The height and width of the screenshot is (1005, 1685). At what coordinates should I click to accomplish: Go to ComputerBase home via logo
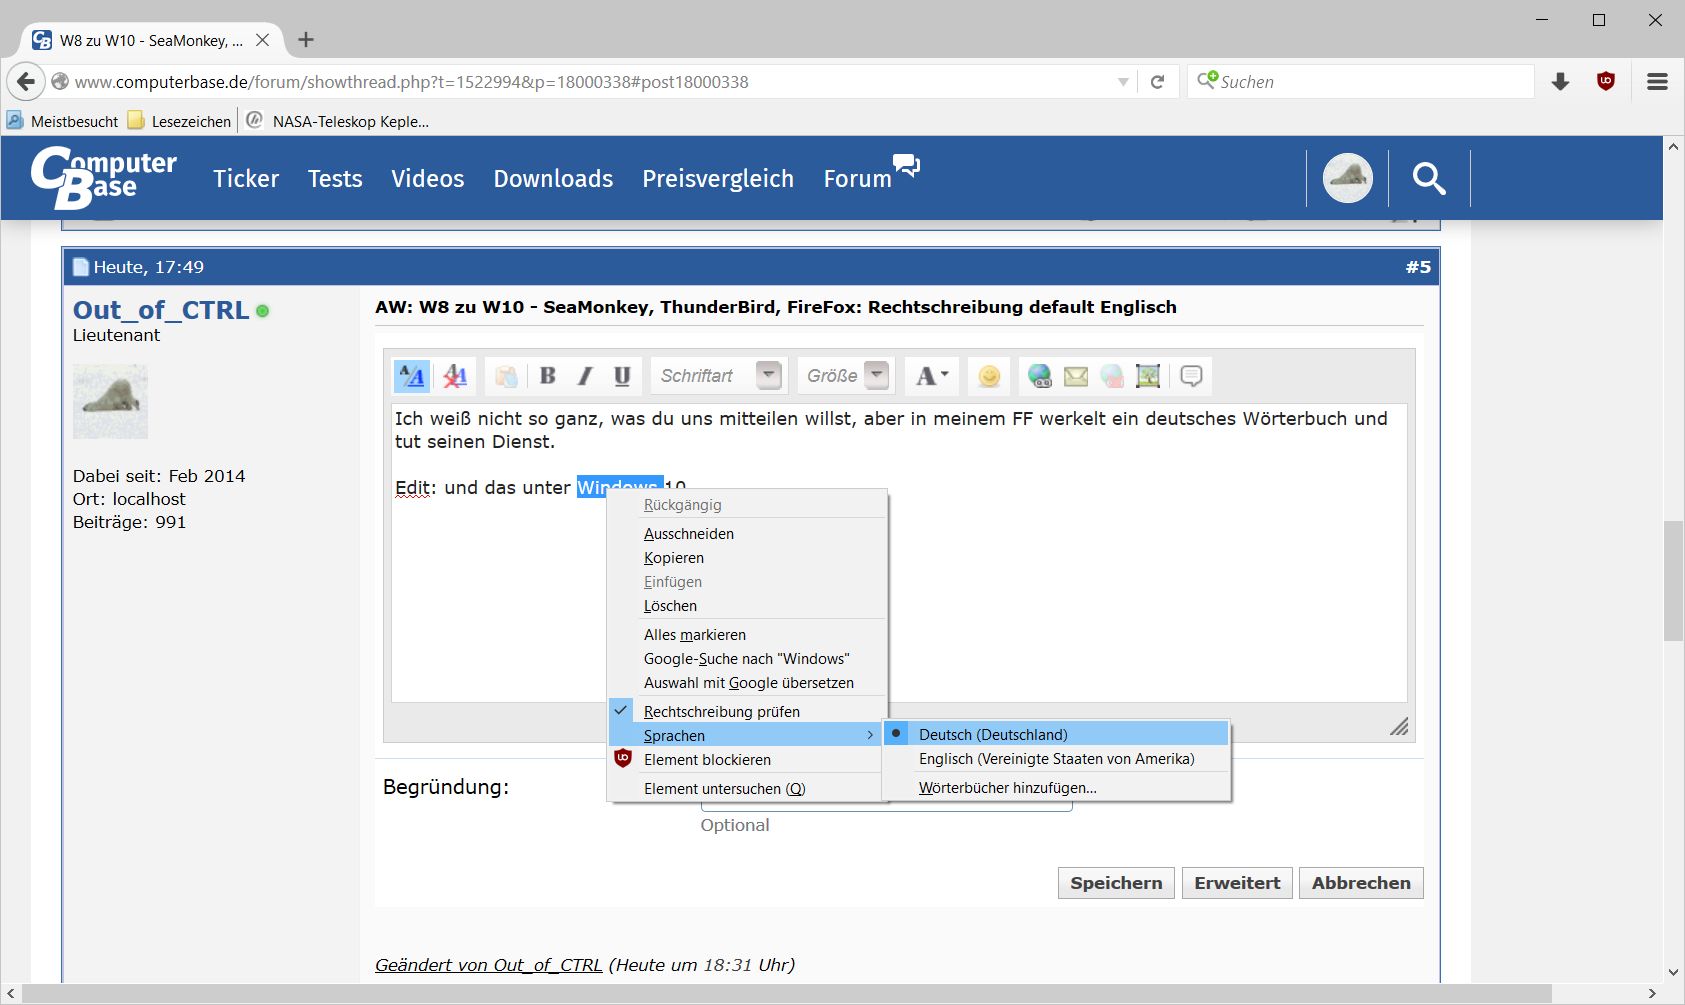pyautogui.click(x=104, y=178)
